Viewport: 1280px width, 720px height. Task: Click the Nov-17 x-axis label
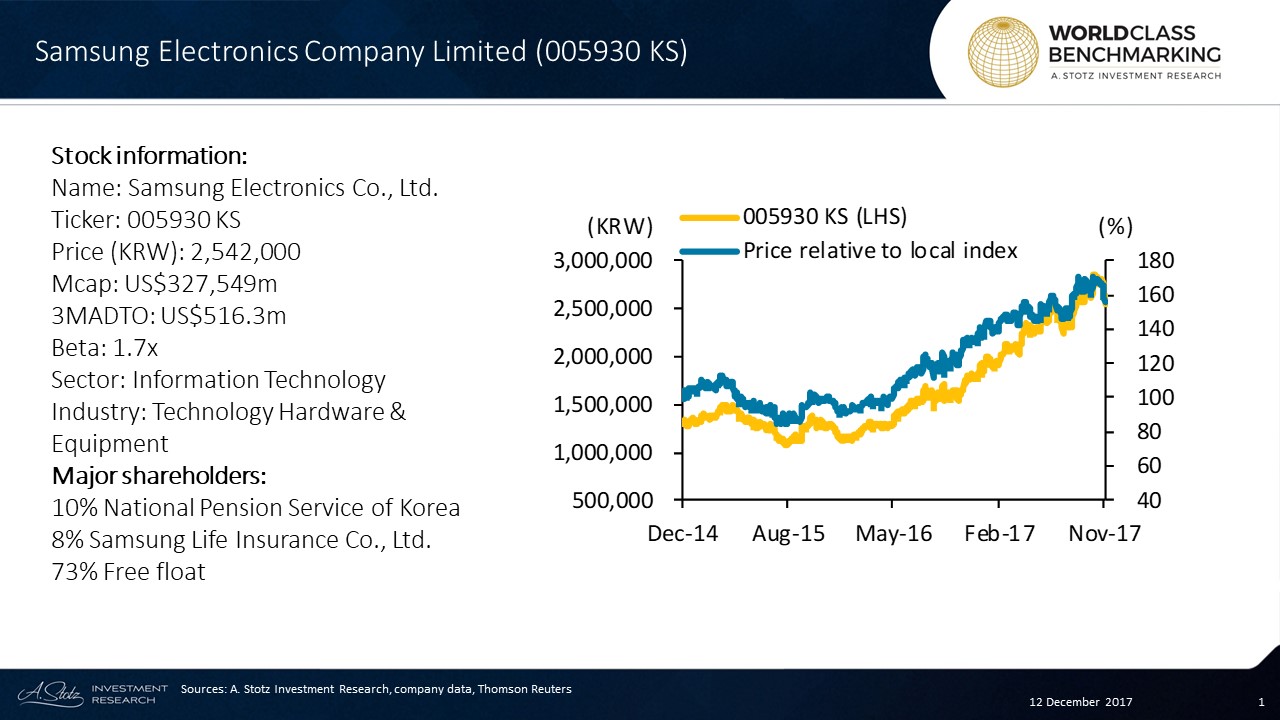[x=1104, y=534]
